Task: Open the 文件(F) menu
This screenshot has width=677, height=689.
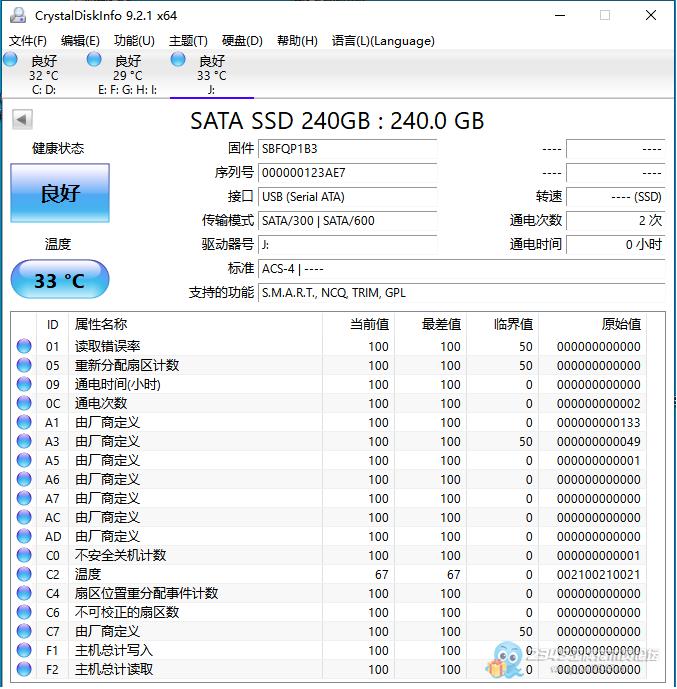Action: click(28, 41)
